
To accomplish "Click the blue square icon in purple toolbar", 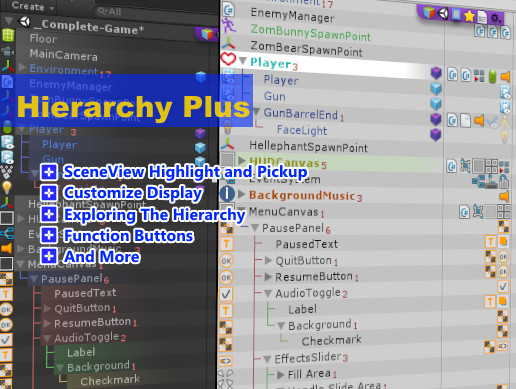I will click(x=456, y=15).
